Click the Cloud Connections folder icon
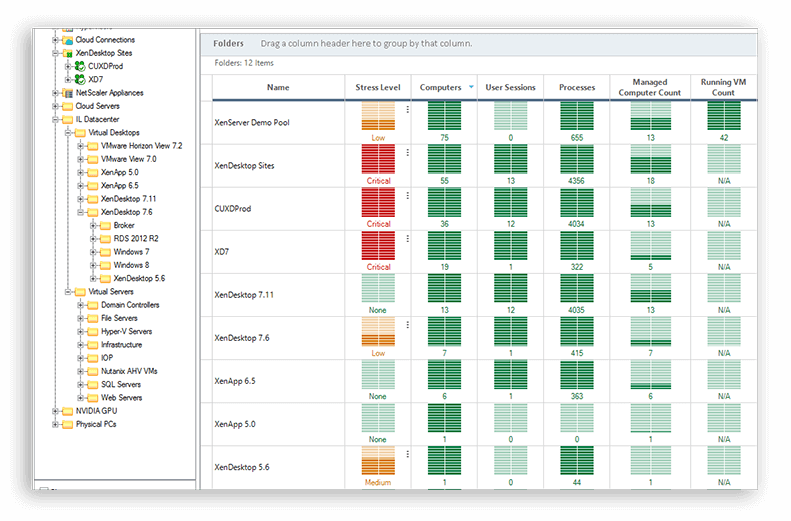791x521 pixels. point(68,40)
